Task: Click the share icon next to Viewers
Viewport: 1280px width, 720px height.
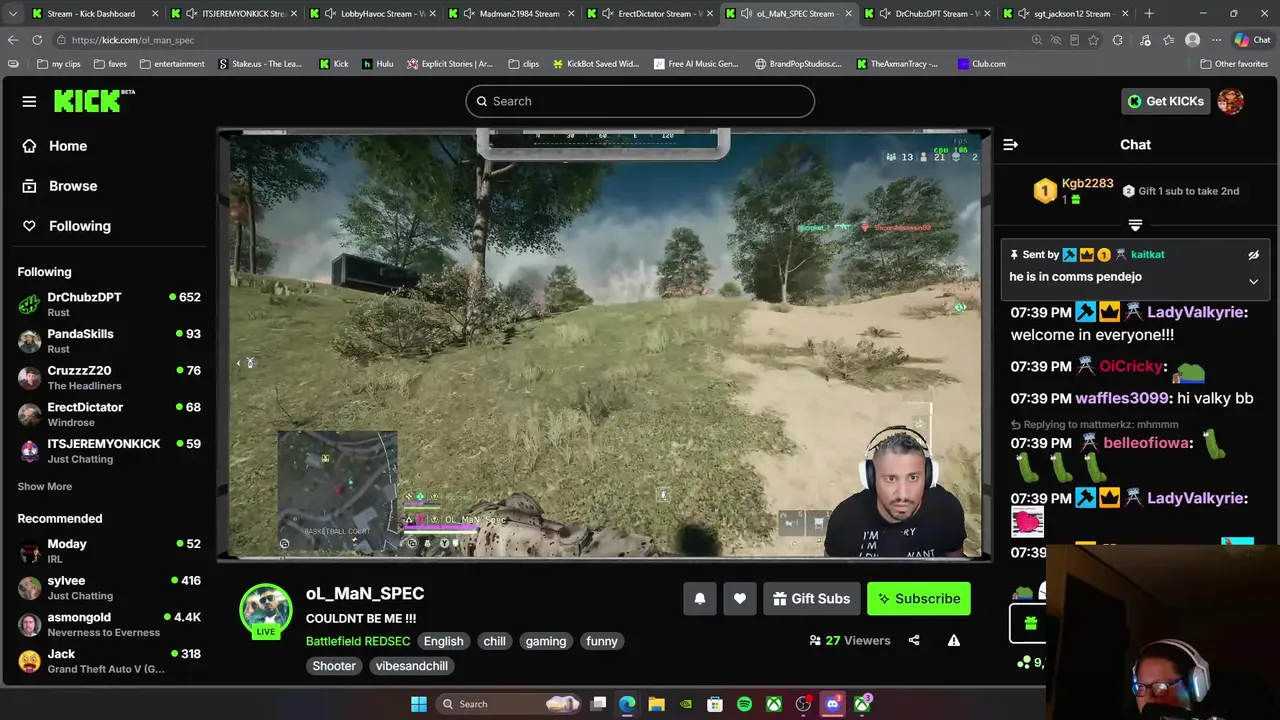Action: click(914, 641)
